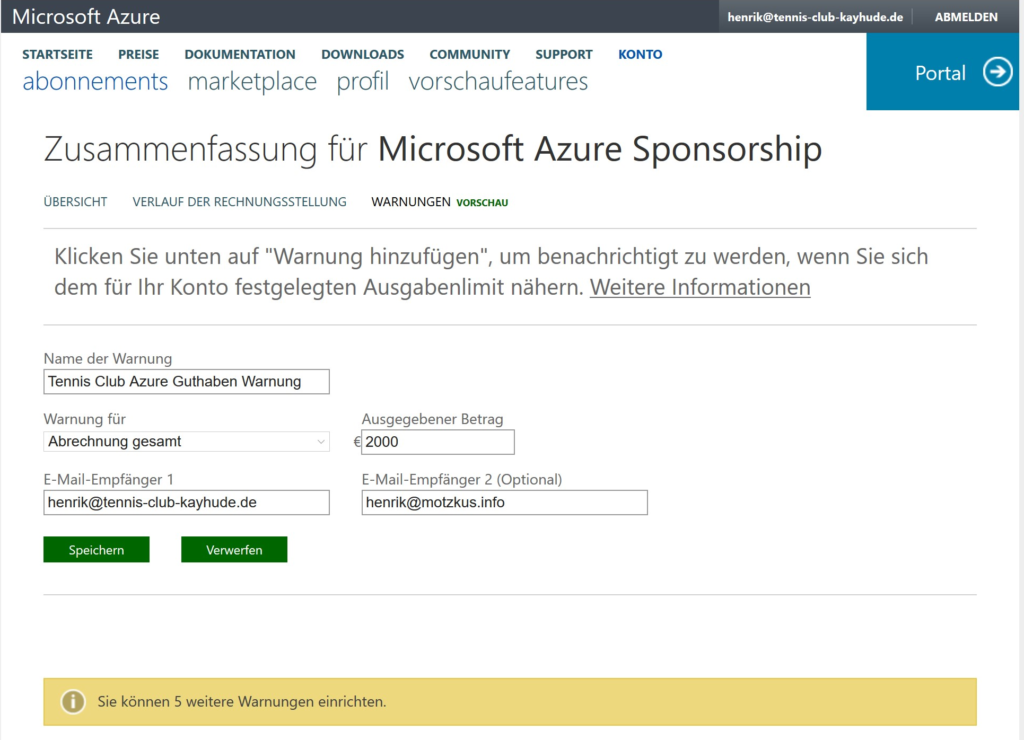Image resolution: width=1024 pixels, height=740 pixels.
Task: Open the 'Weitere Informationen' link
Action: 699,287
